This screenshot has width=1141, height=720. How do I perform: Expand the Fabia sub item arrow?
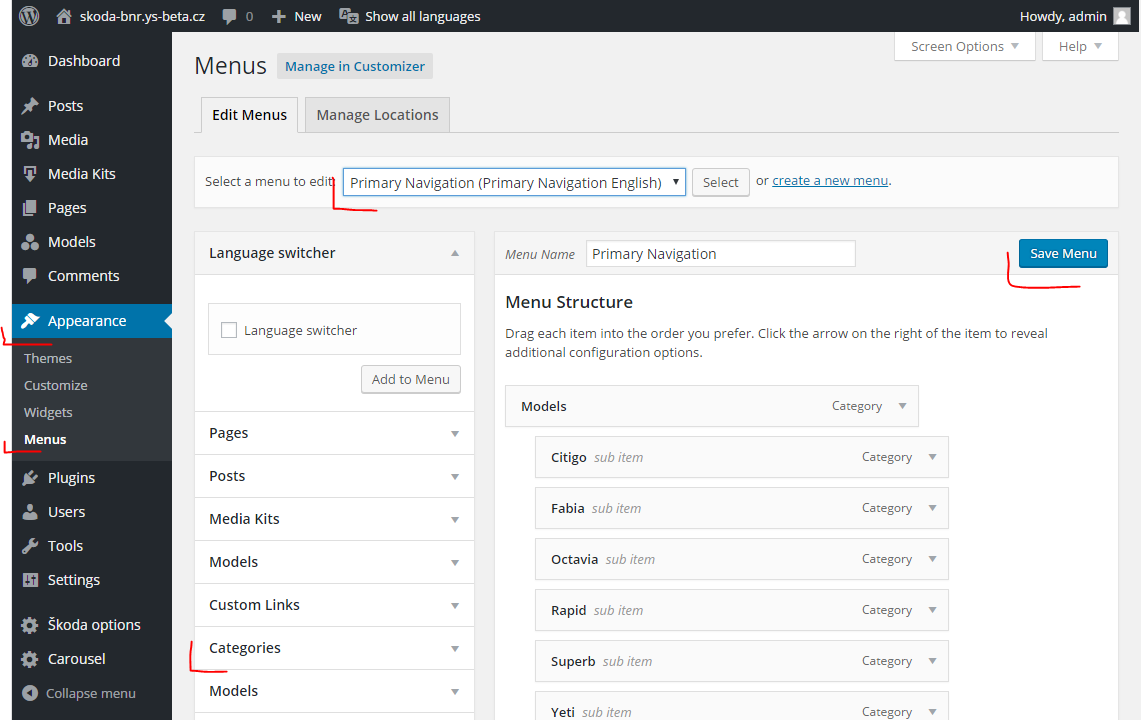click(932, 508)
